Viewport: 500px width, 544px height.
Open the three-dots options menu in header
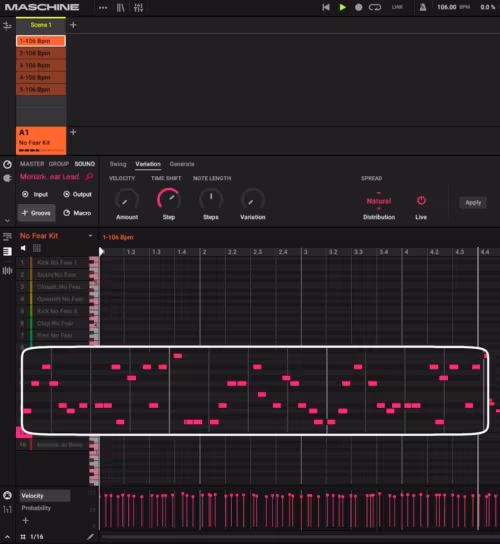(x=103, y=7)
